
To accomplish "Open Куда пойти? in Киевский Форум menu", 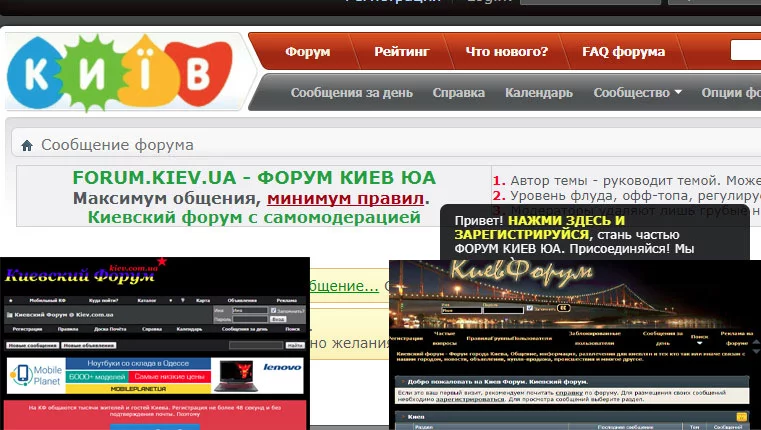I will click(x=104, y=300).
